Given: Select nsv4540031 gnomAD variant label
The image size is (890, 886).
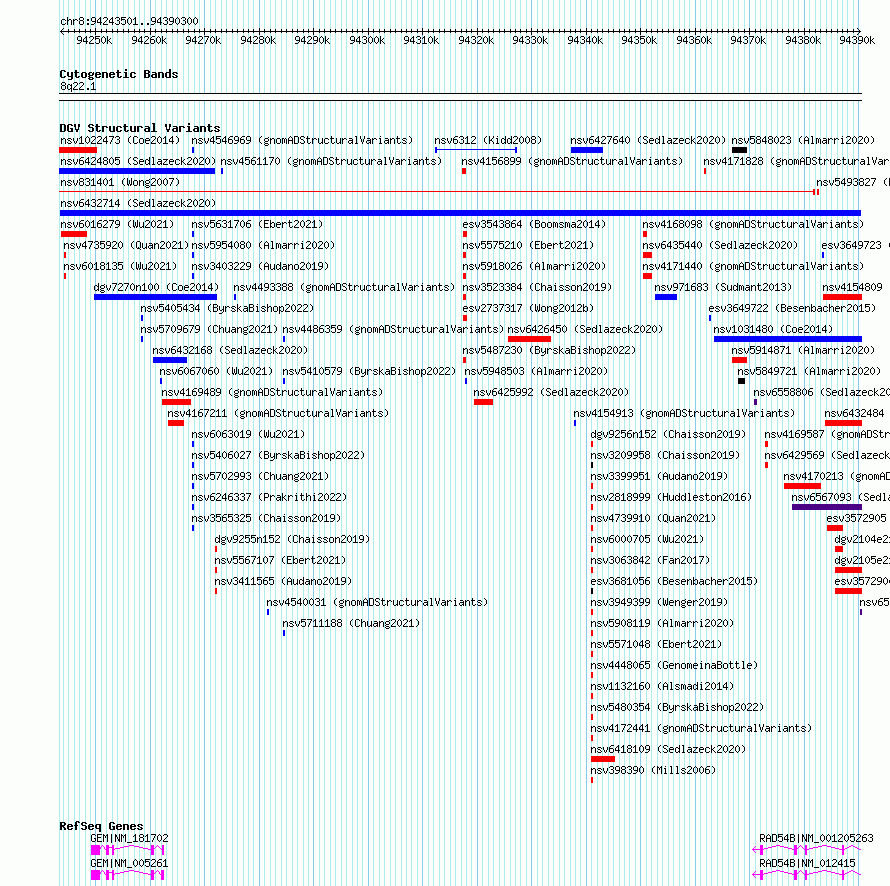Looking at the screenshot, I should (377, 602).
